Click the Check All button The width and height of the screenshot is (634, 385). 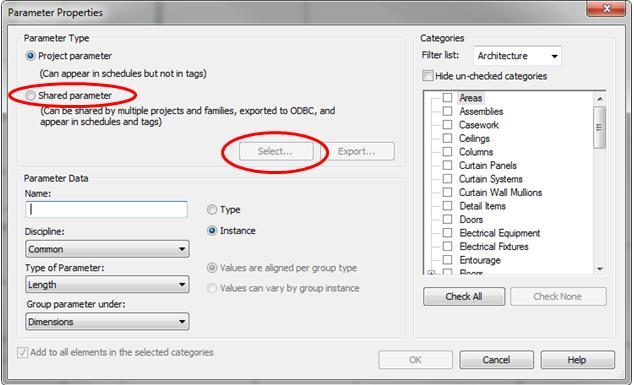464,296
